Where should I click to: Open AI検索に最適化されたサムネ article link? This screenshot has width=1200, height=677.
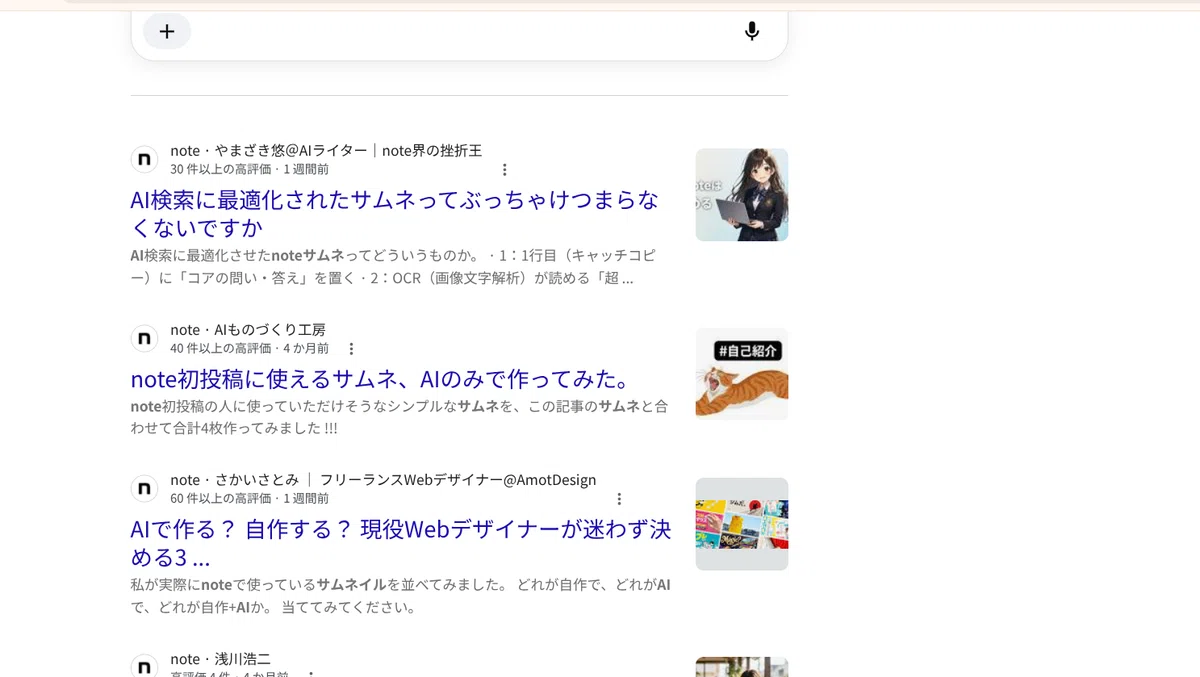click(395, 214)
